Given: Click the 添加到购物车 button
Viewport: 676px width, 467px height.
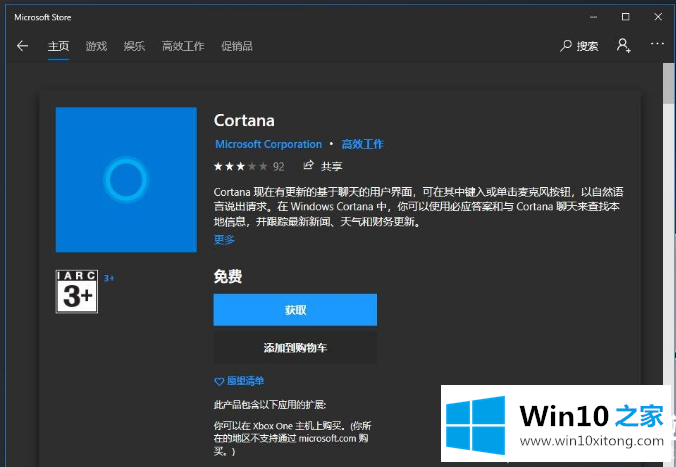Looking at the screenshot, I should tap(295, 348).
